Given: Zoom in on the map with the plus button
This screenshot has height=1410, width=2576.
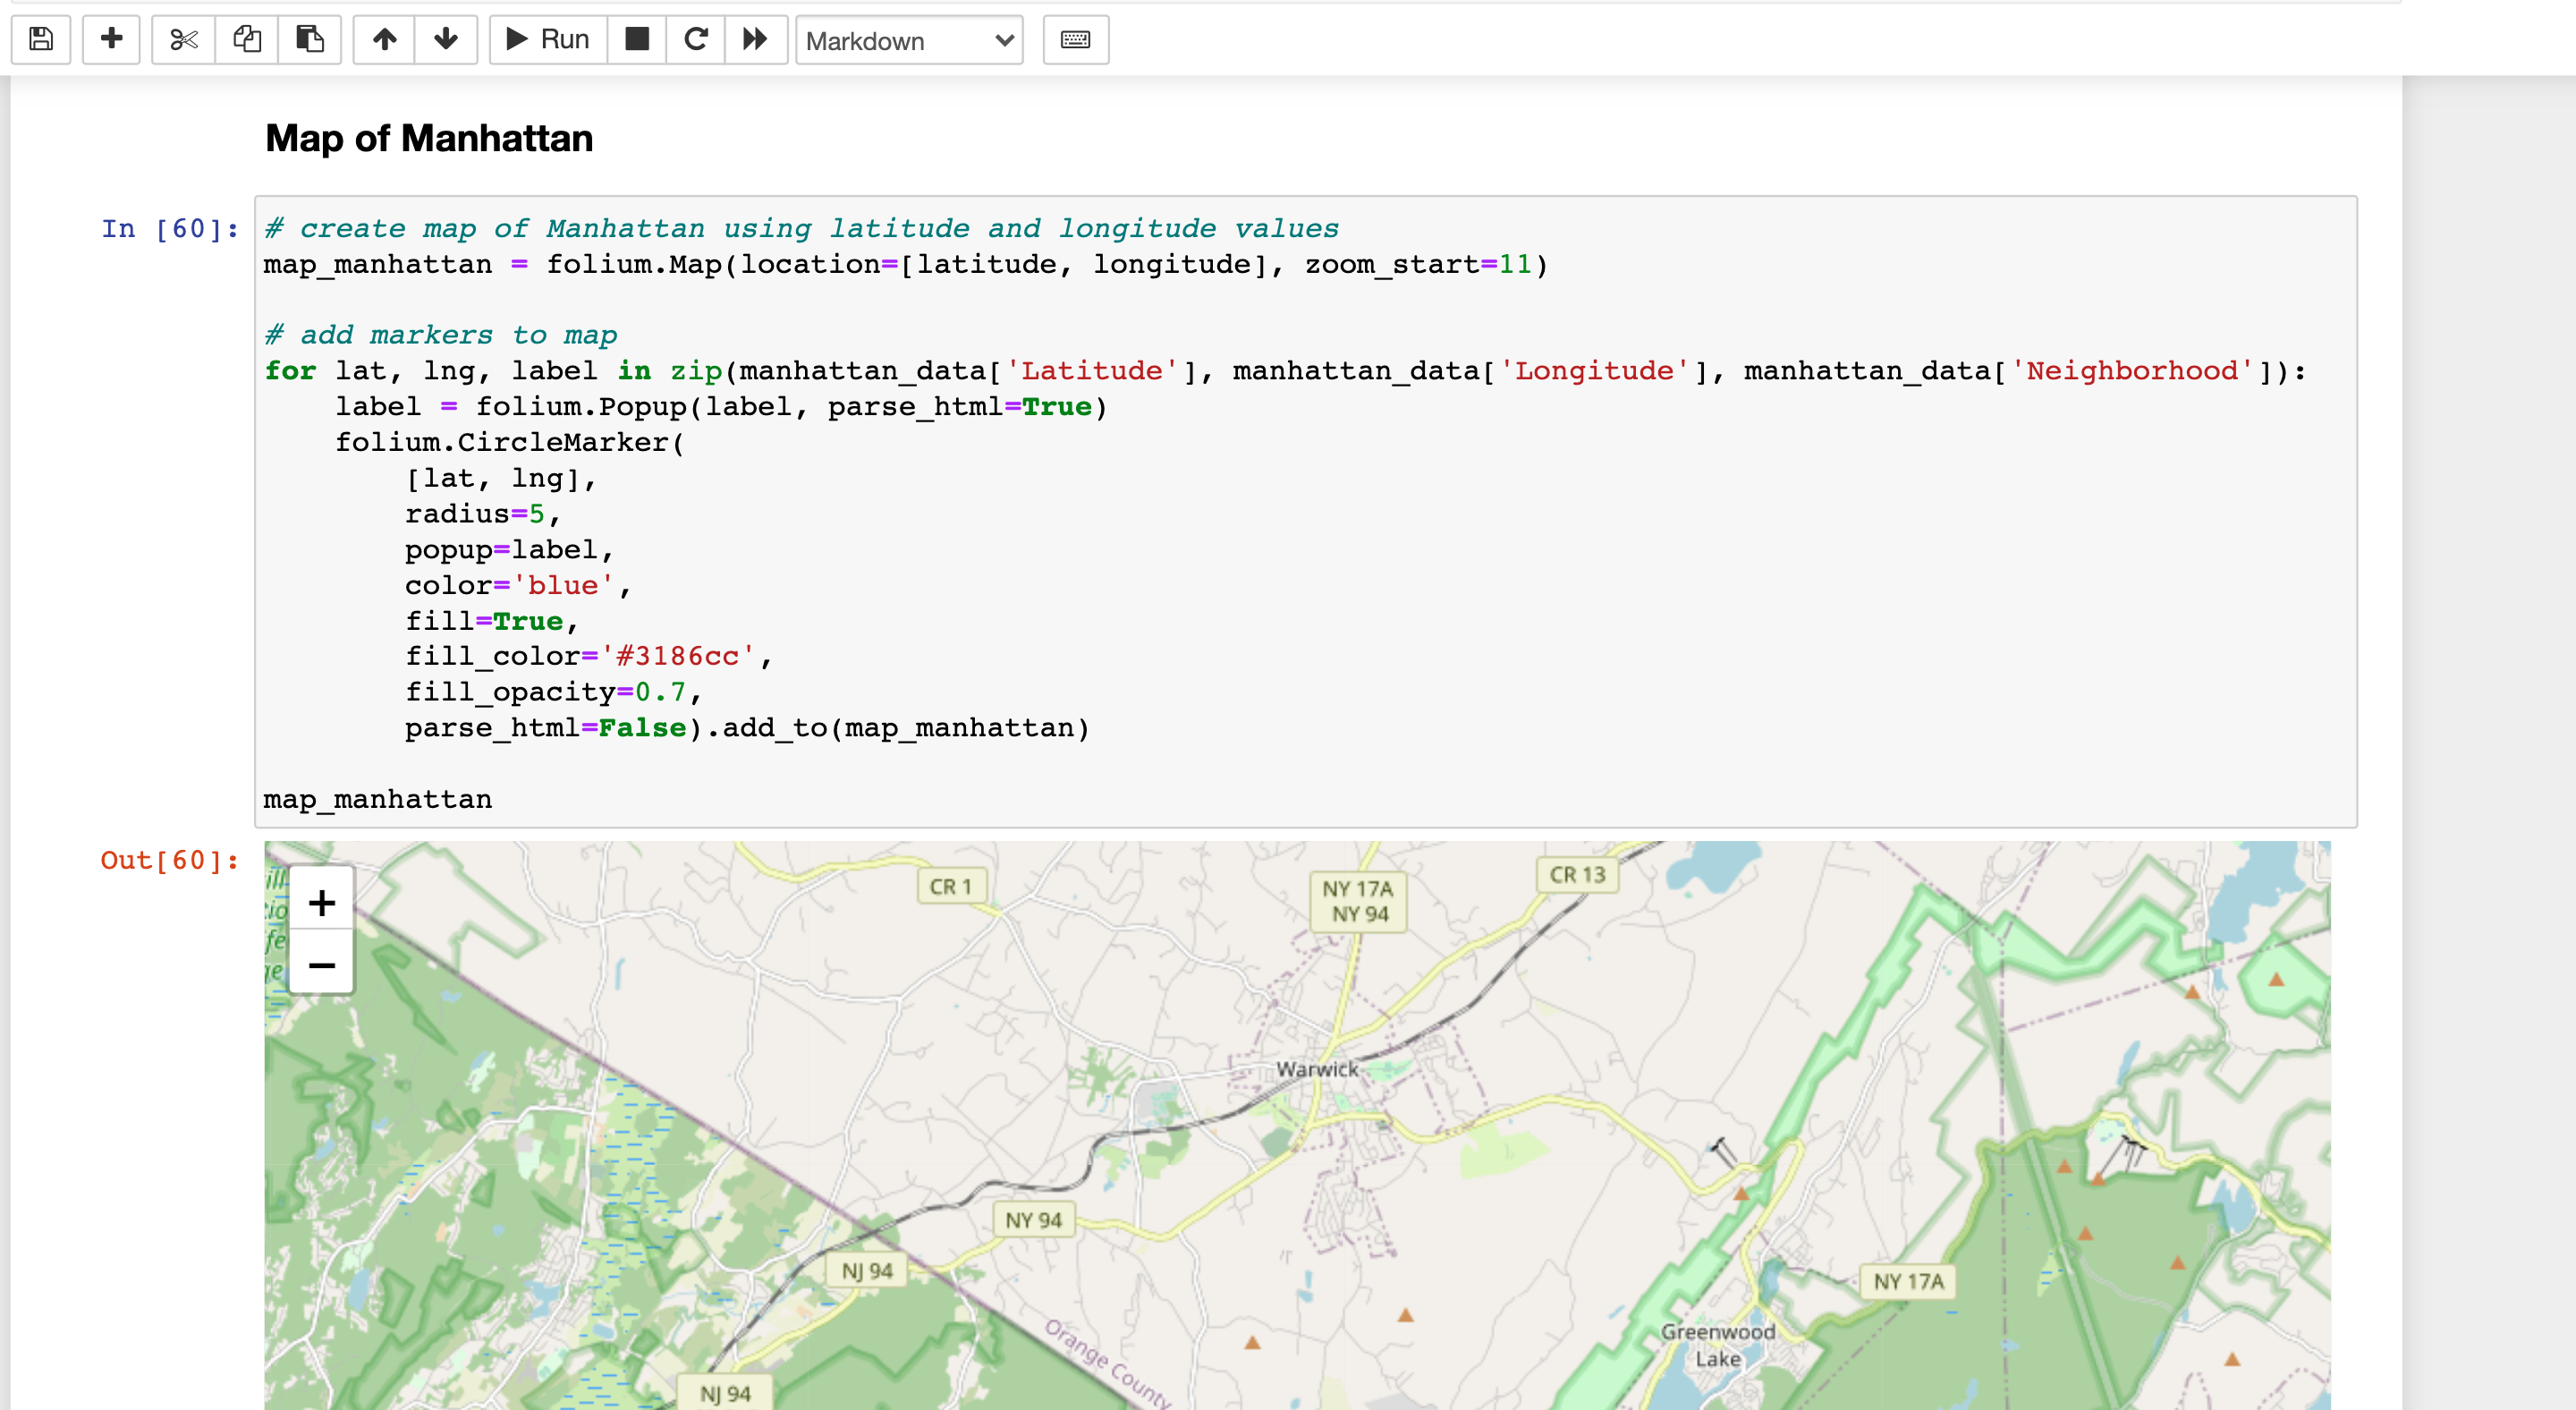Looking at the screenshot, I should [321, 903].
